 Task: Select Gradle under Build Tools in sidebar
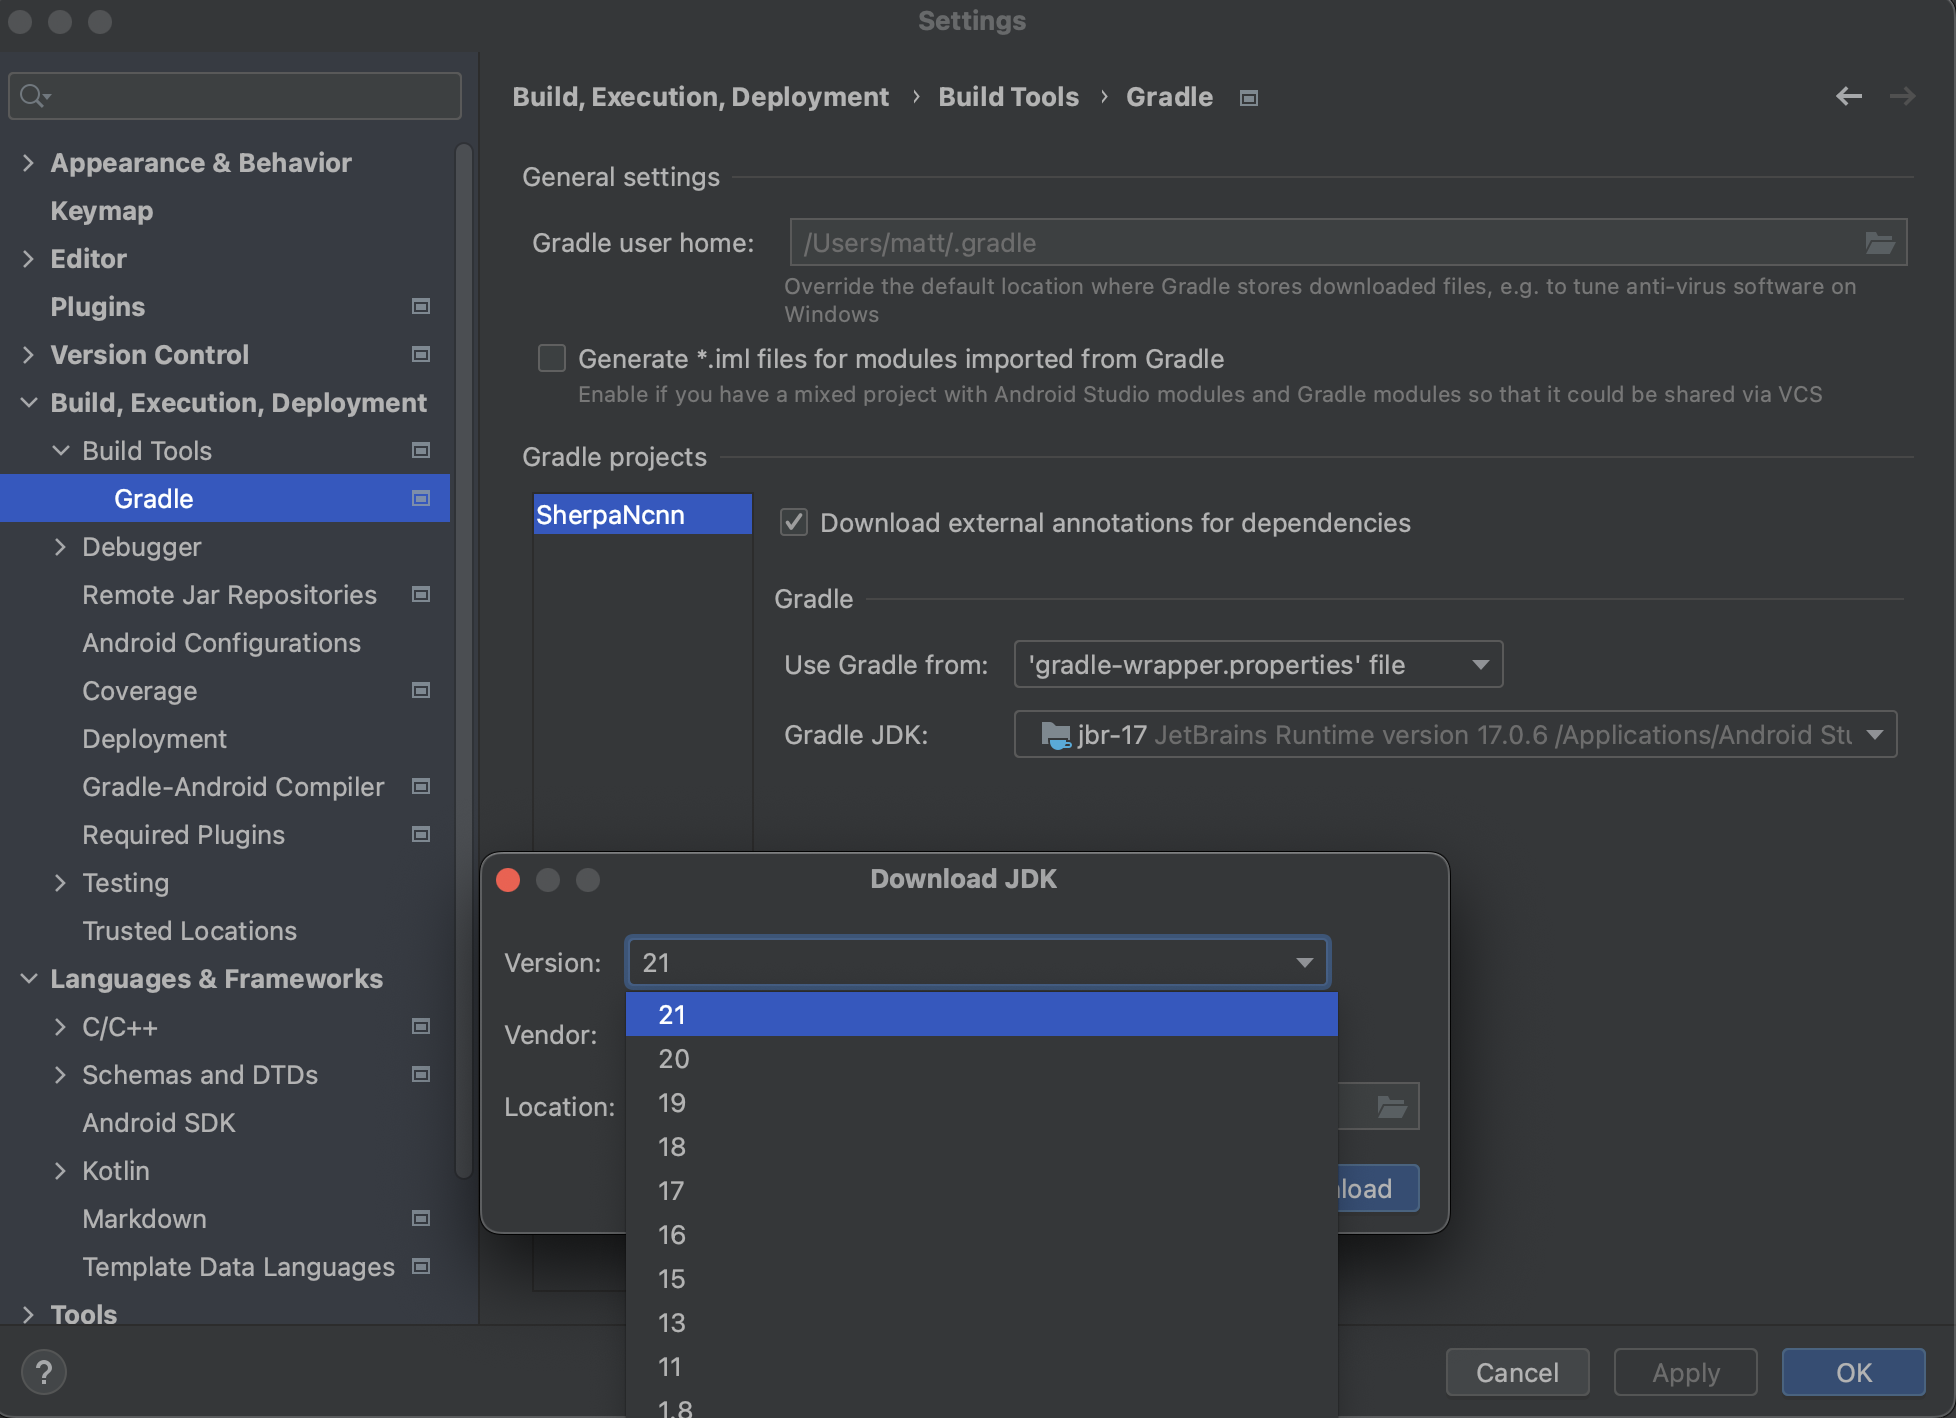[x=153, y=498]
